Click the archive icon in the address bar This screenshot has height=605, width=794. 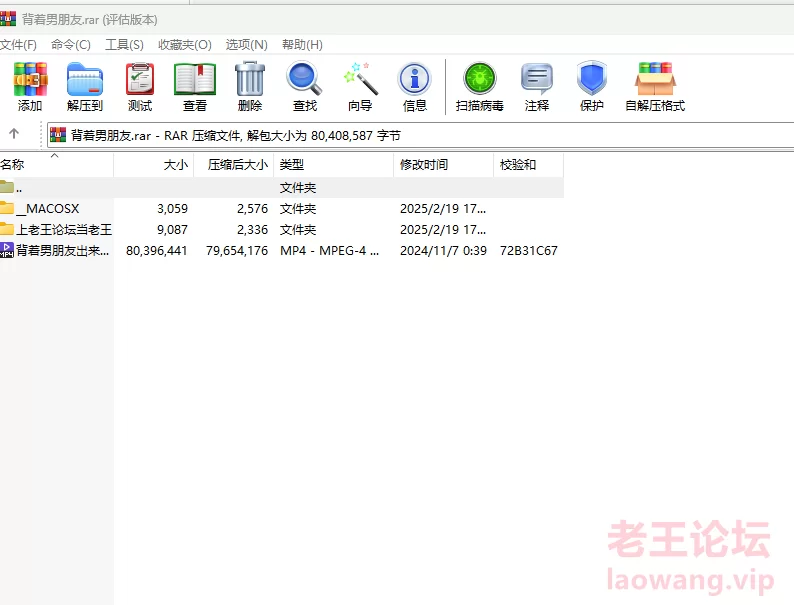tap(58, 135)
